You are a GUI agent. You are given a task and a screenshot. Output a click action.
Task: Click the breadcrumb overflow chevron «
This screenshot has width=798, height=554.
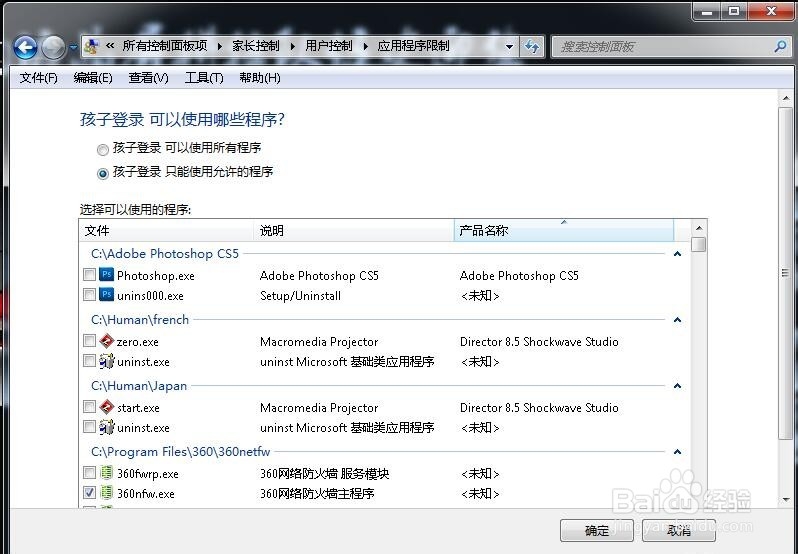pos(110,46)
